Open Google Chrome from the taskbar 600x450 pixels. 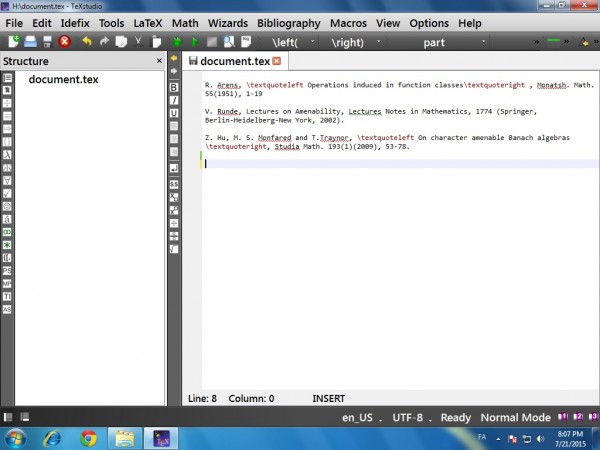pyautogui.click(x=88, y=437)
